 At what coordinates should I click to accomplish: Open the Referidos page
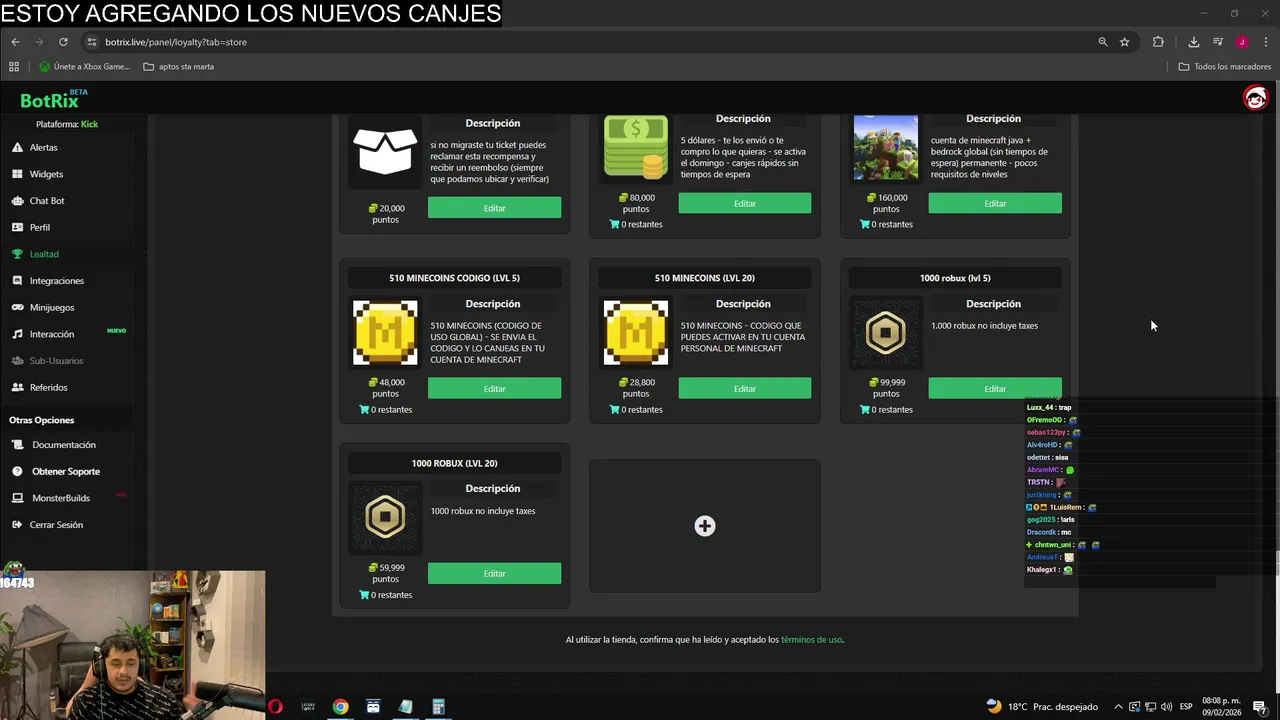(x=48, y=387)
